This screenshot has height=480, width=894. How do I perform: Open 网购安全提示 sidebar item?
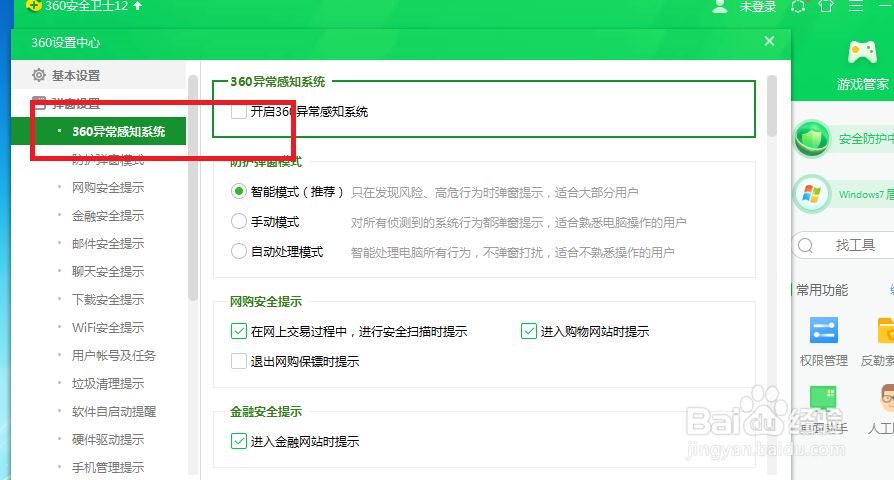pos(108,188)
